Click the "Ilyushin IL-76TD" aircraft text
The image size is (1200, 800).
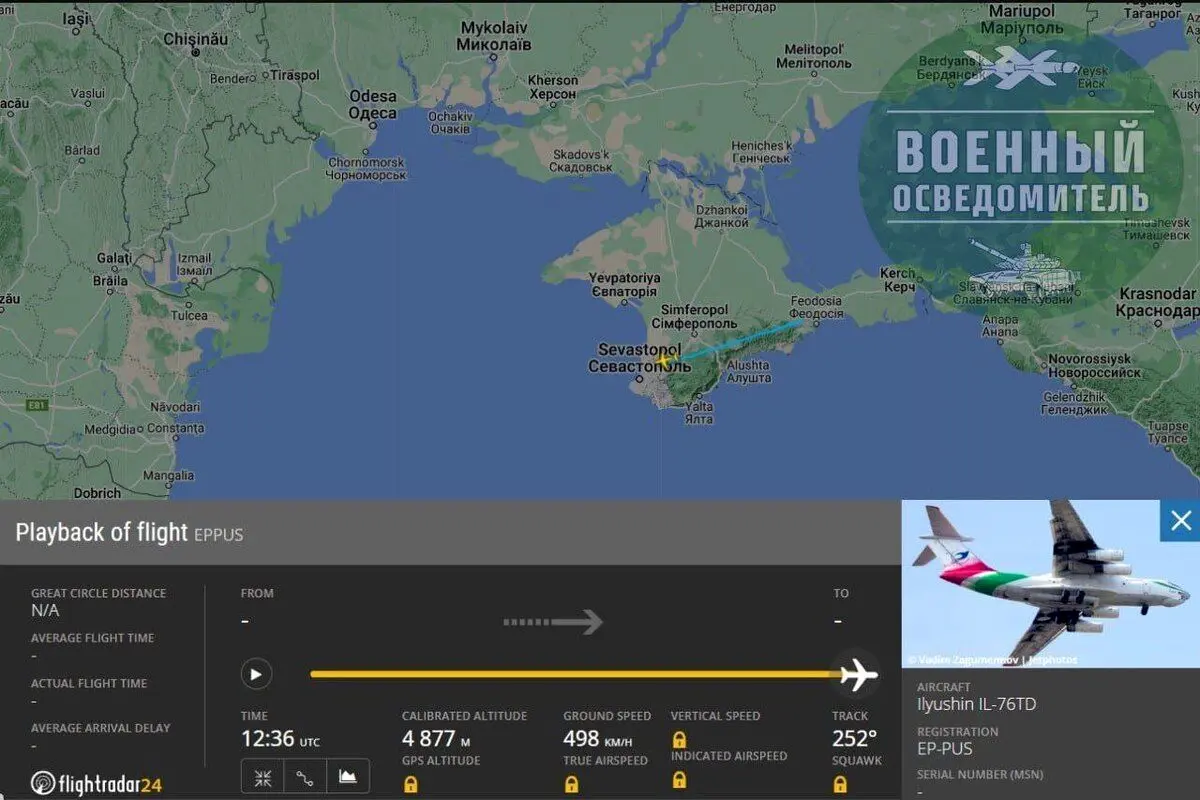coord(977,704)
